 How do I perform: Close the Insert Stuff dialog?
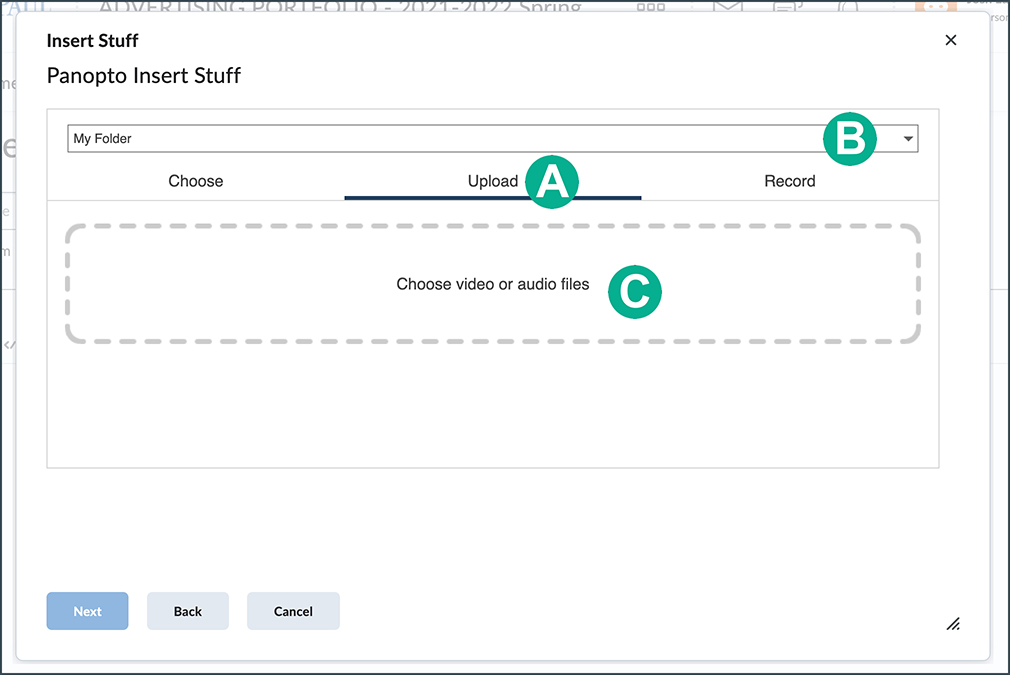coord(950,40)
